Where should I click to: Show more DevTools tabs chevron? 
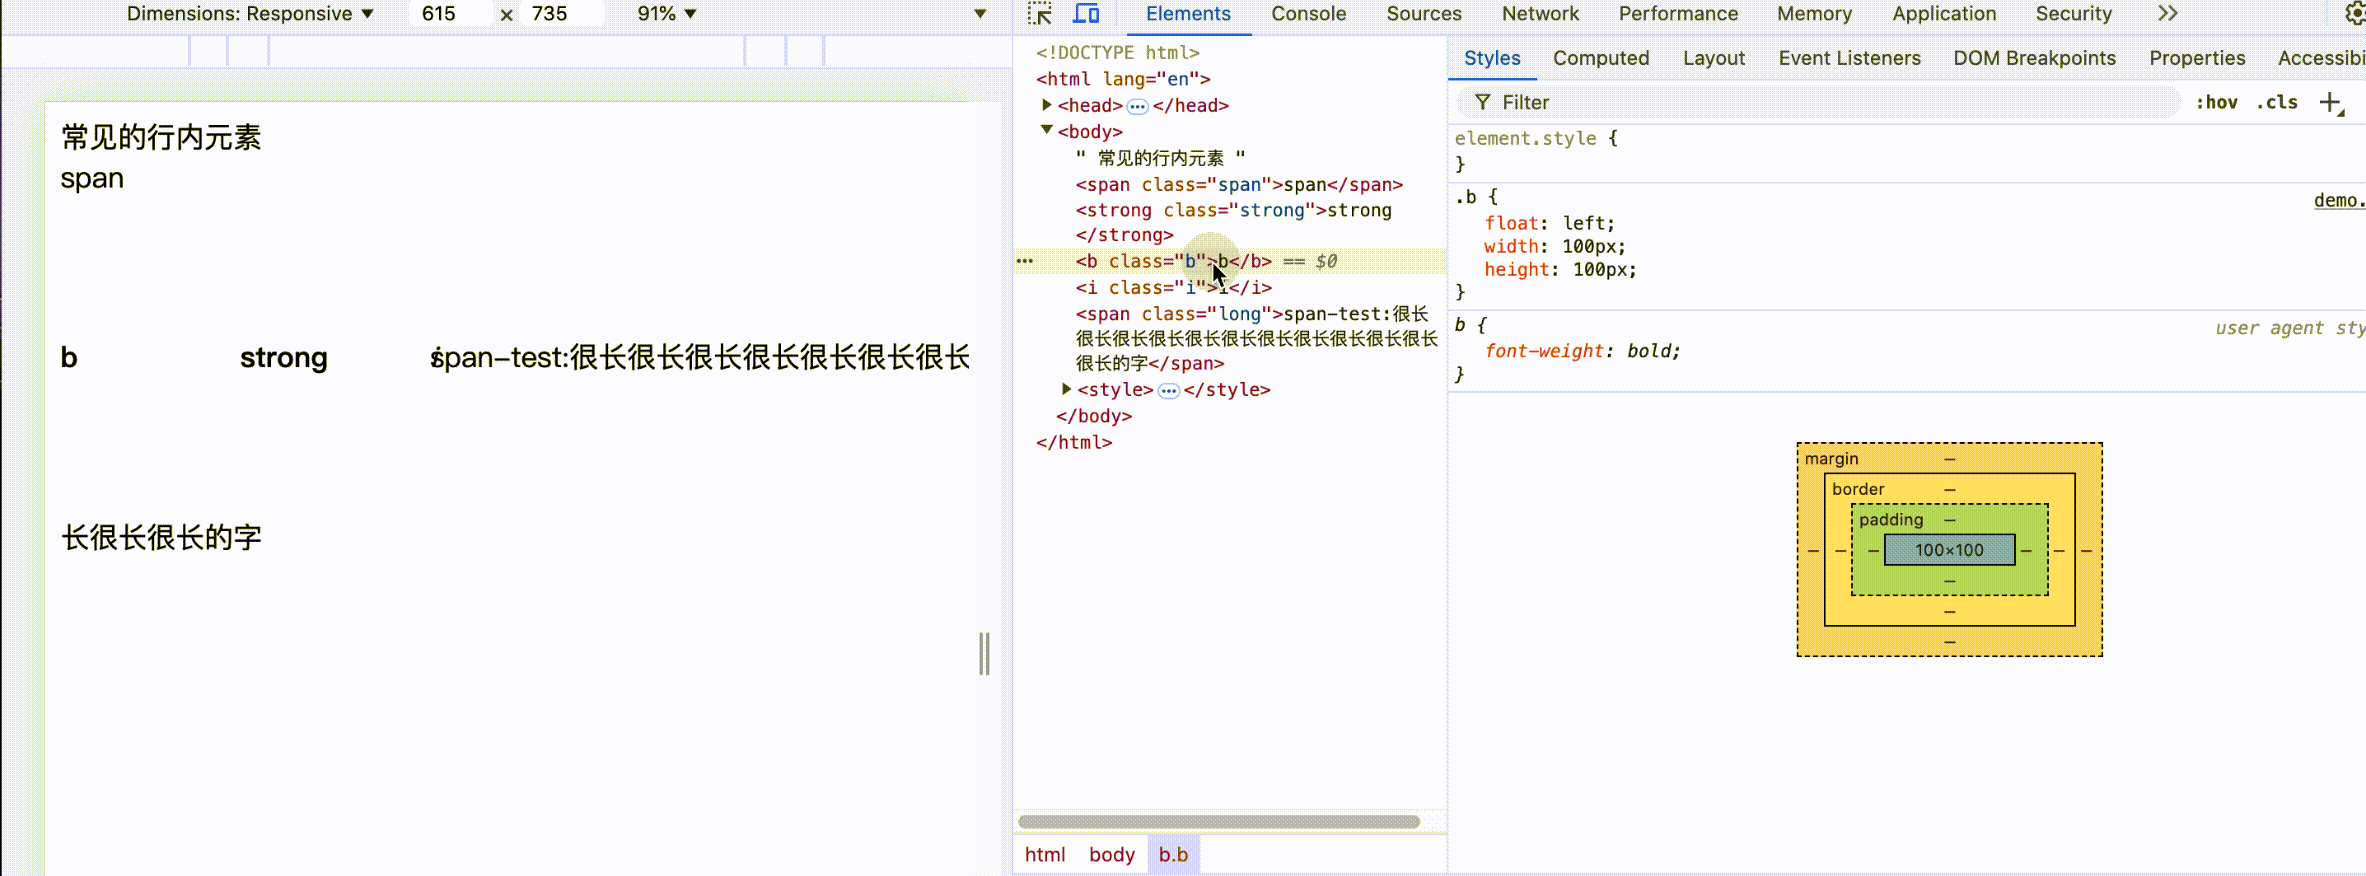coord(2167,14)
